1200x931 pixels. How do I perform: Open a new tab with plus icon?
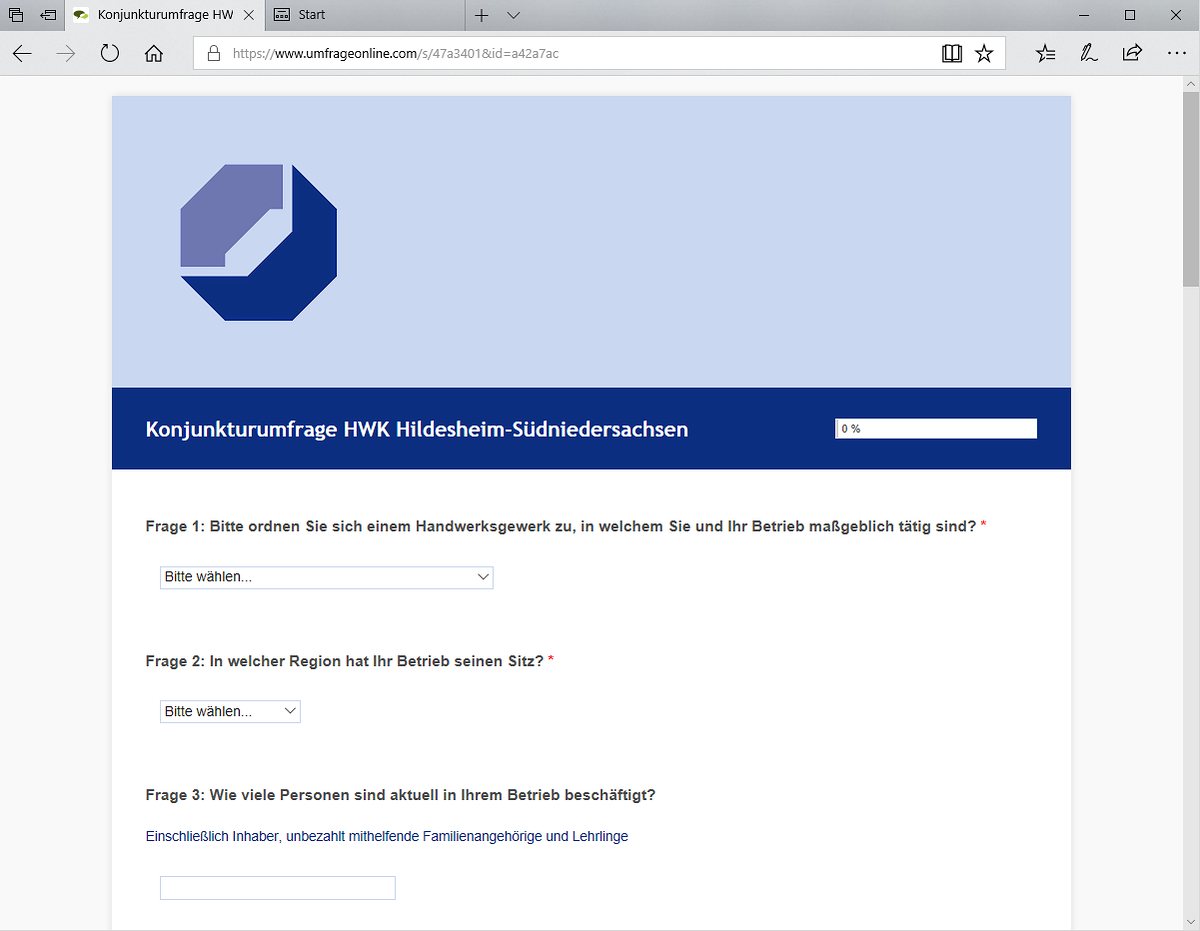point(481,15)
